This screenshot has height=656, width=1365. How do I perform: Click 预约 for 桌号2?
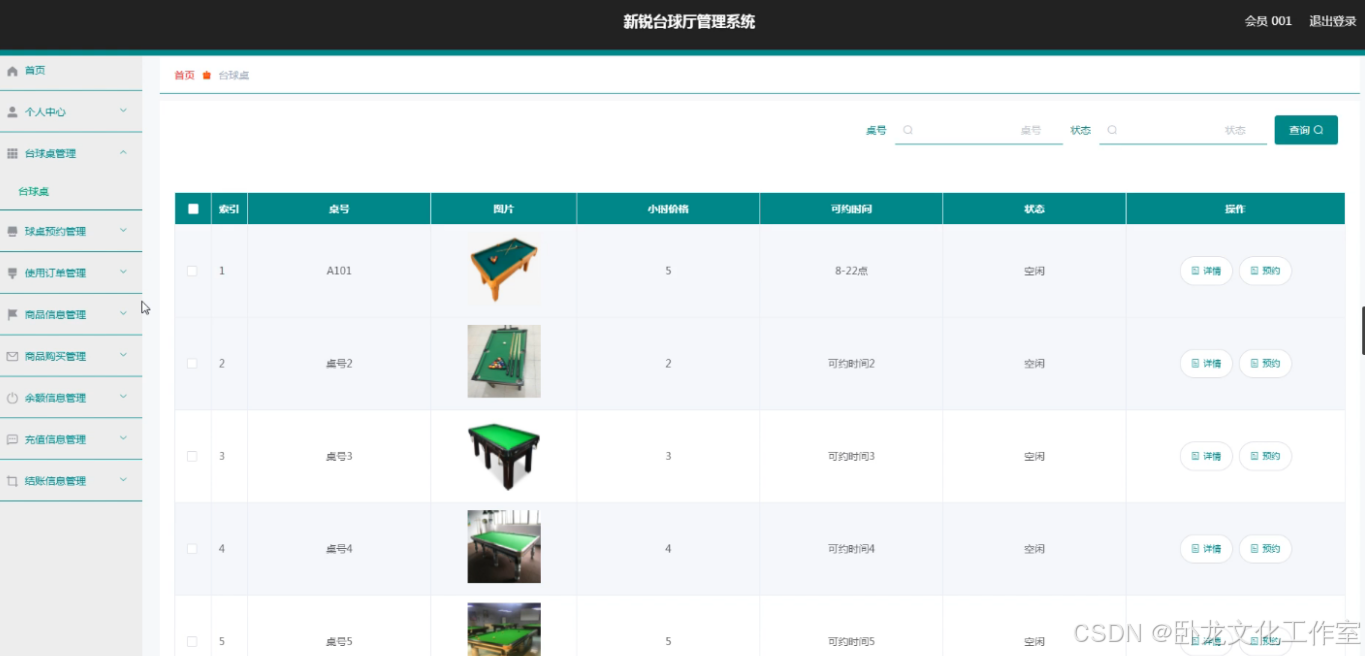pos(1265,364)
